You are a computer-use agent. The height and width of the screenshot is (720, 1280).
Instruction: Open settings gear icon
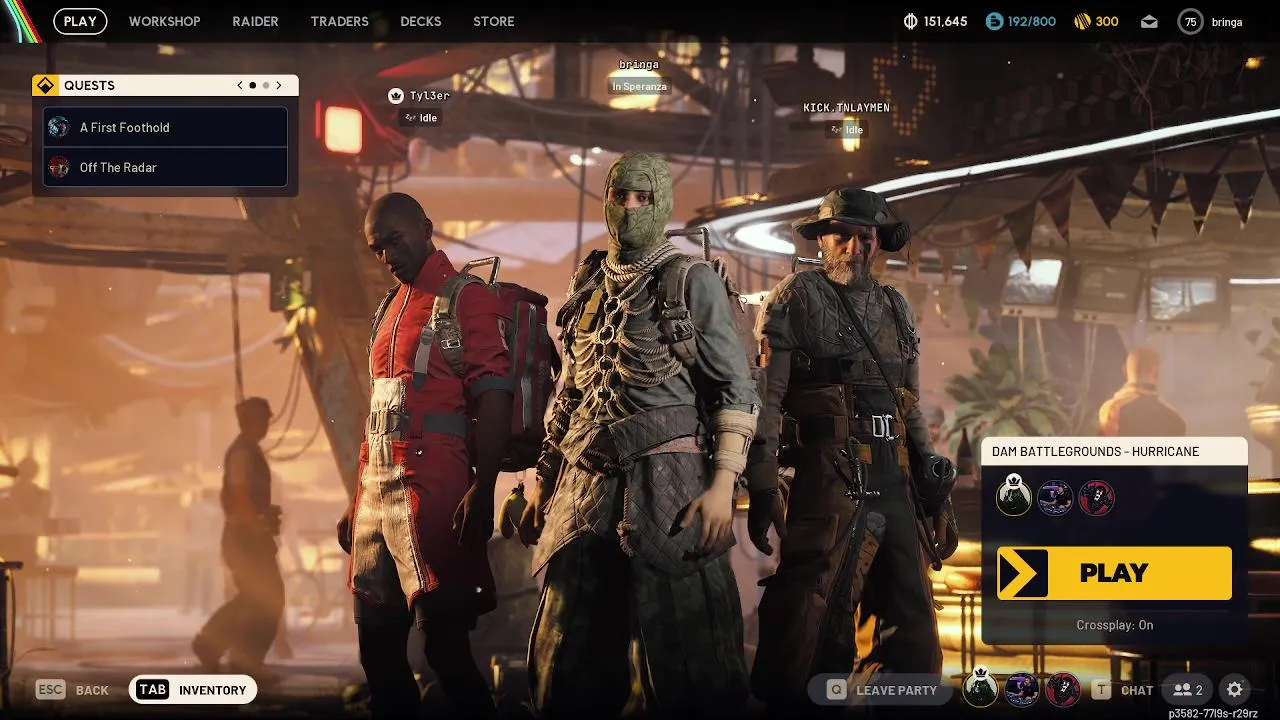pos(1235,689)
